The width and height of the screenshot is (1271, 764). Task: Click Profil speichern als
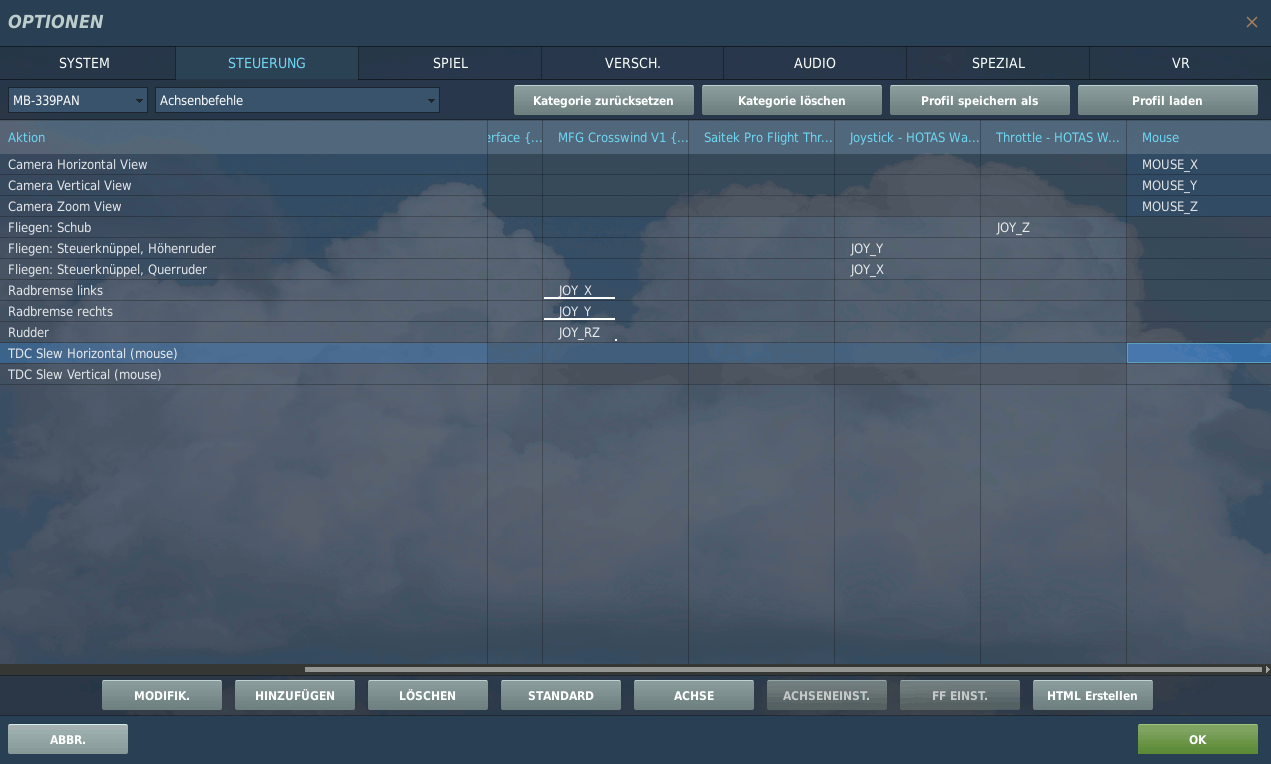979,100
